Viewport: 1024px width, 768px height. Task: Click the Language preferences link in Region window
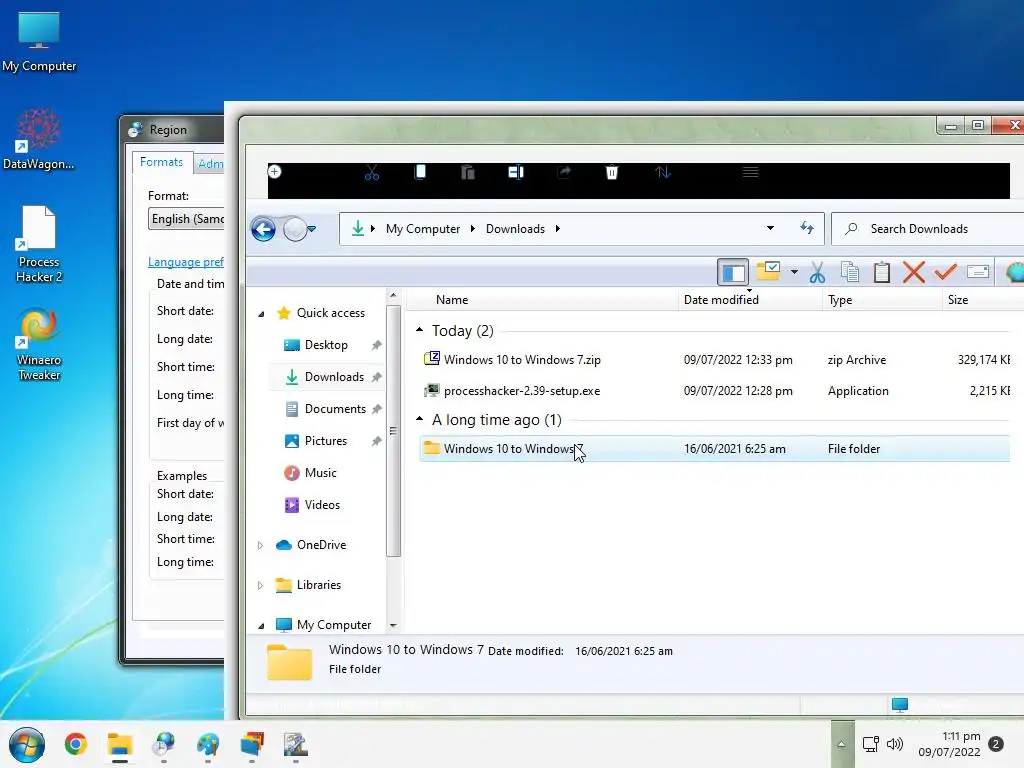coord(185,262)
